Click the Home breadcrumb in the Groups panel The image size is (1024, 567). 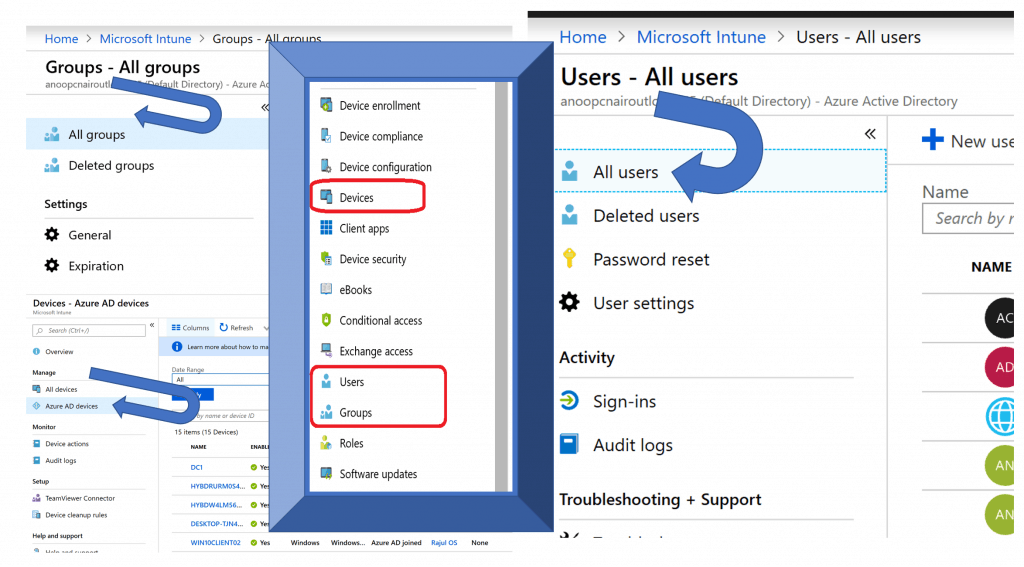point(61,39)
